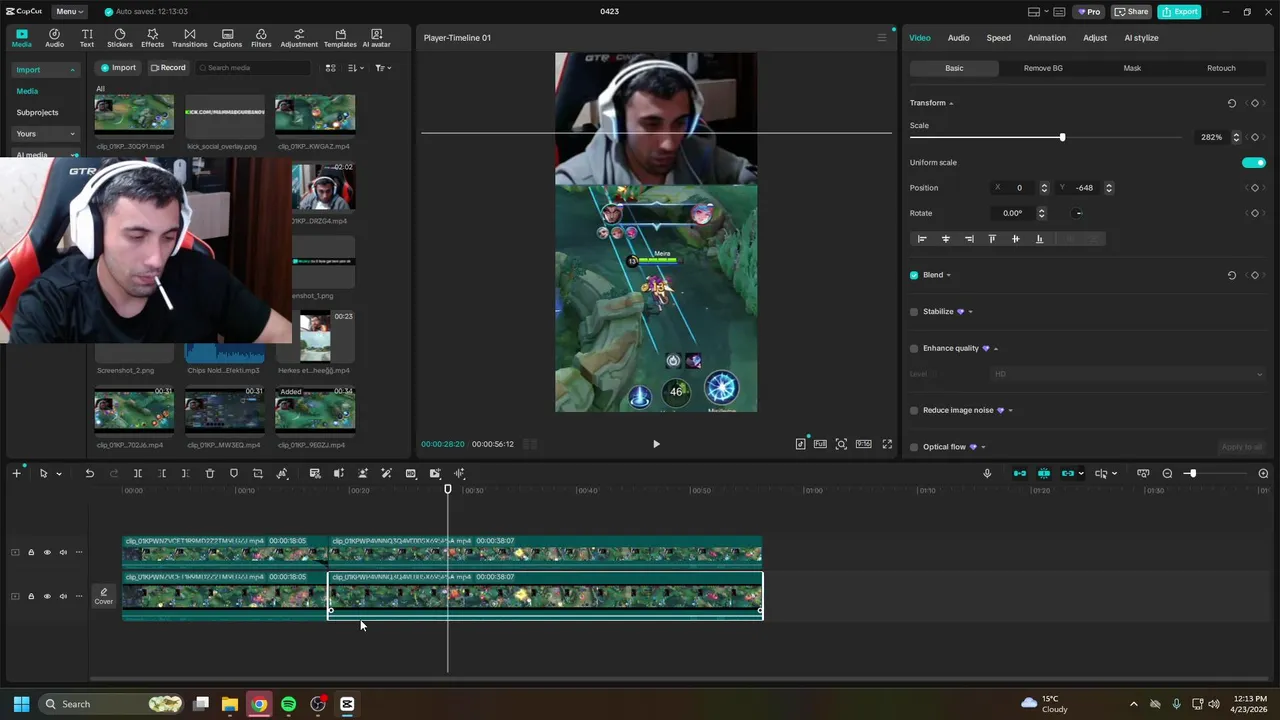This screenshot has height=720, width=1280.
Task: Zoom in the timeline
Action: click(x=1263, y=473)
